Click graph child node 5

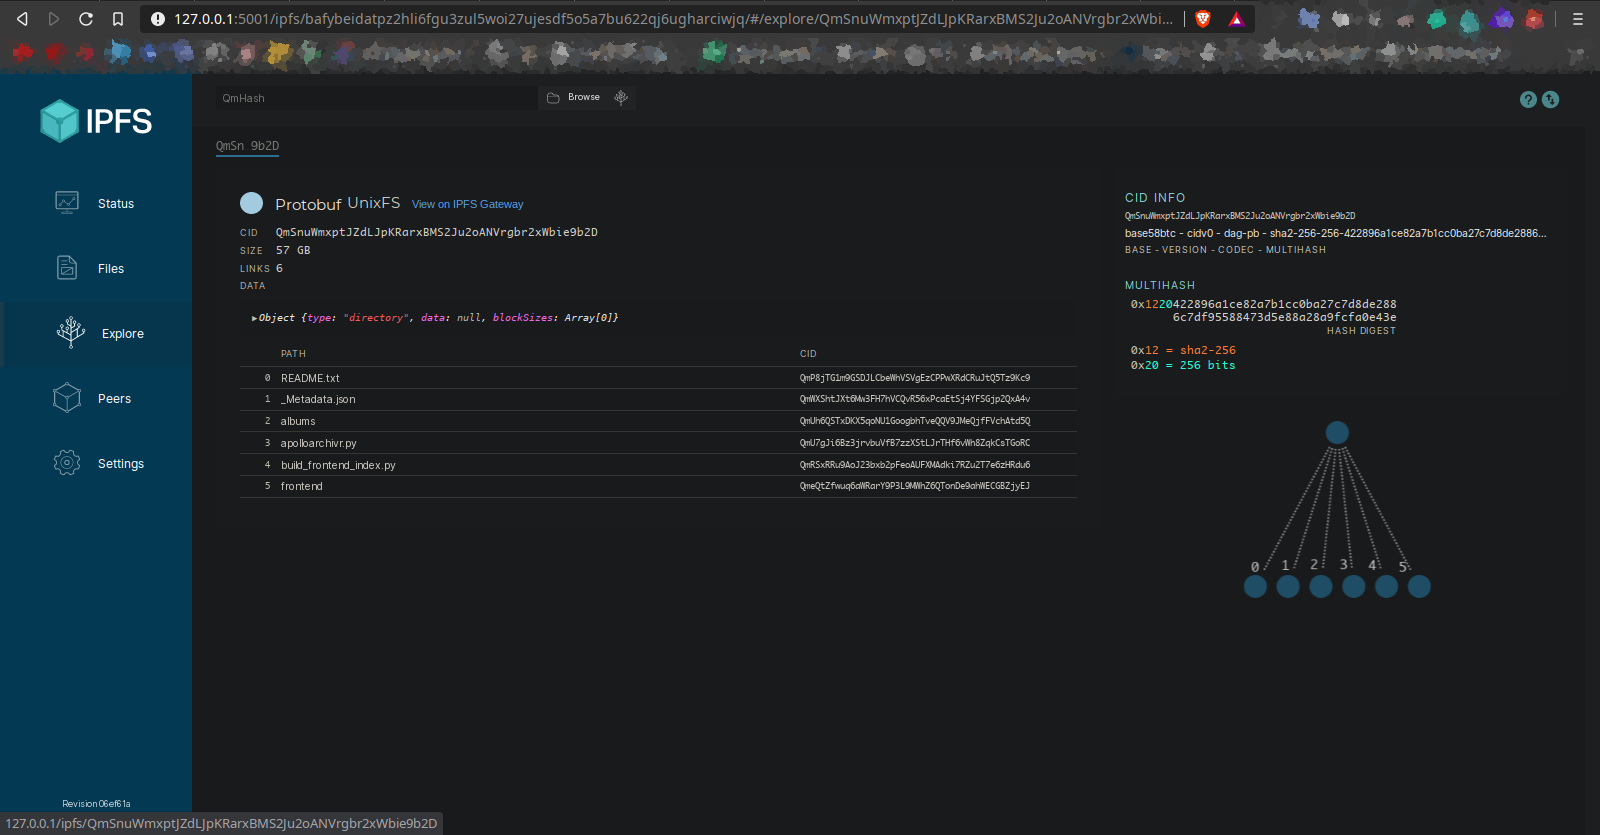1419,587
